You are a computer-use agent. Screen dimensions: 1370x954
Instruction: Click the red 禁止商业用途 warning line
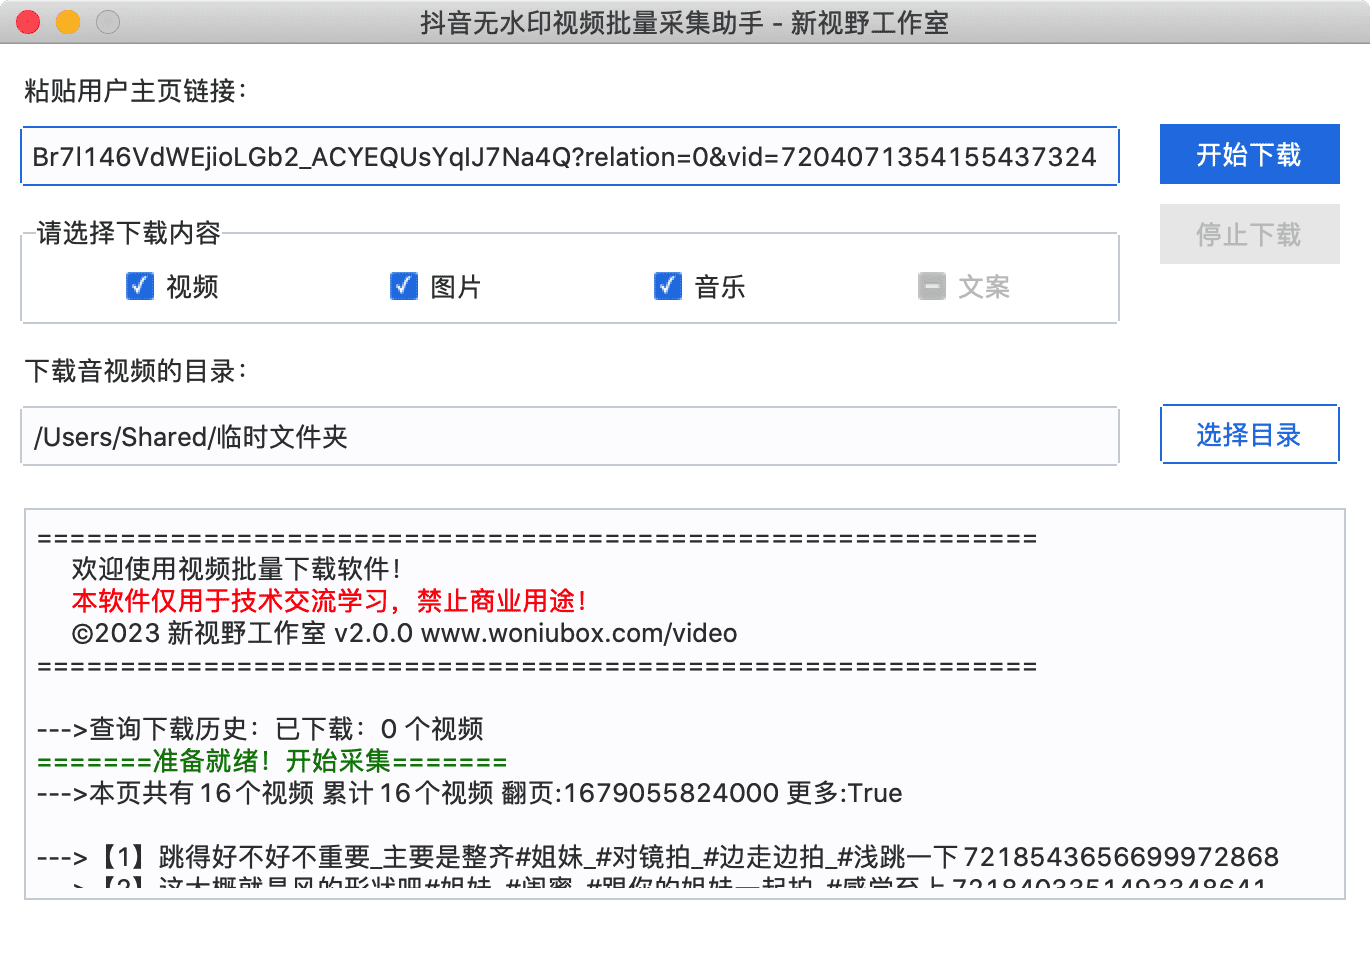coord(329,601)
